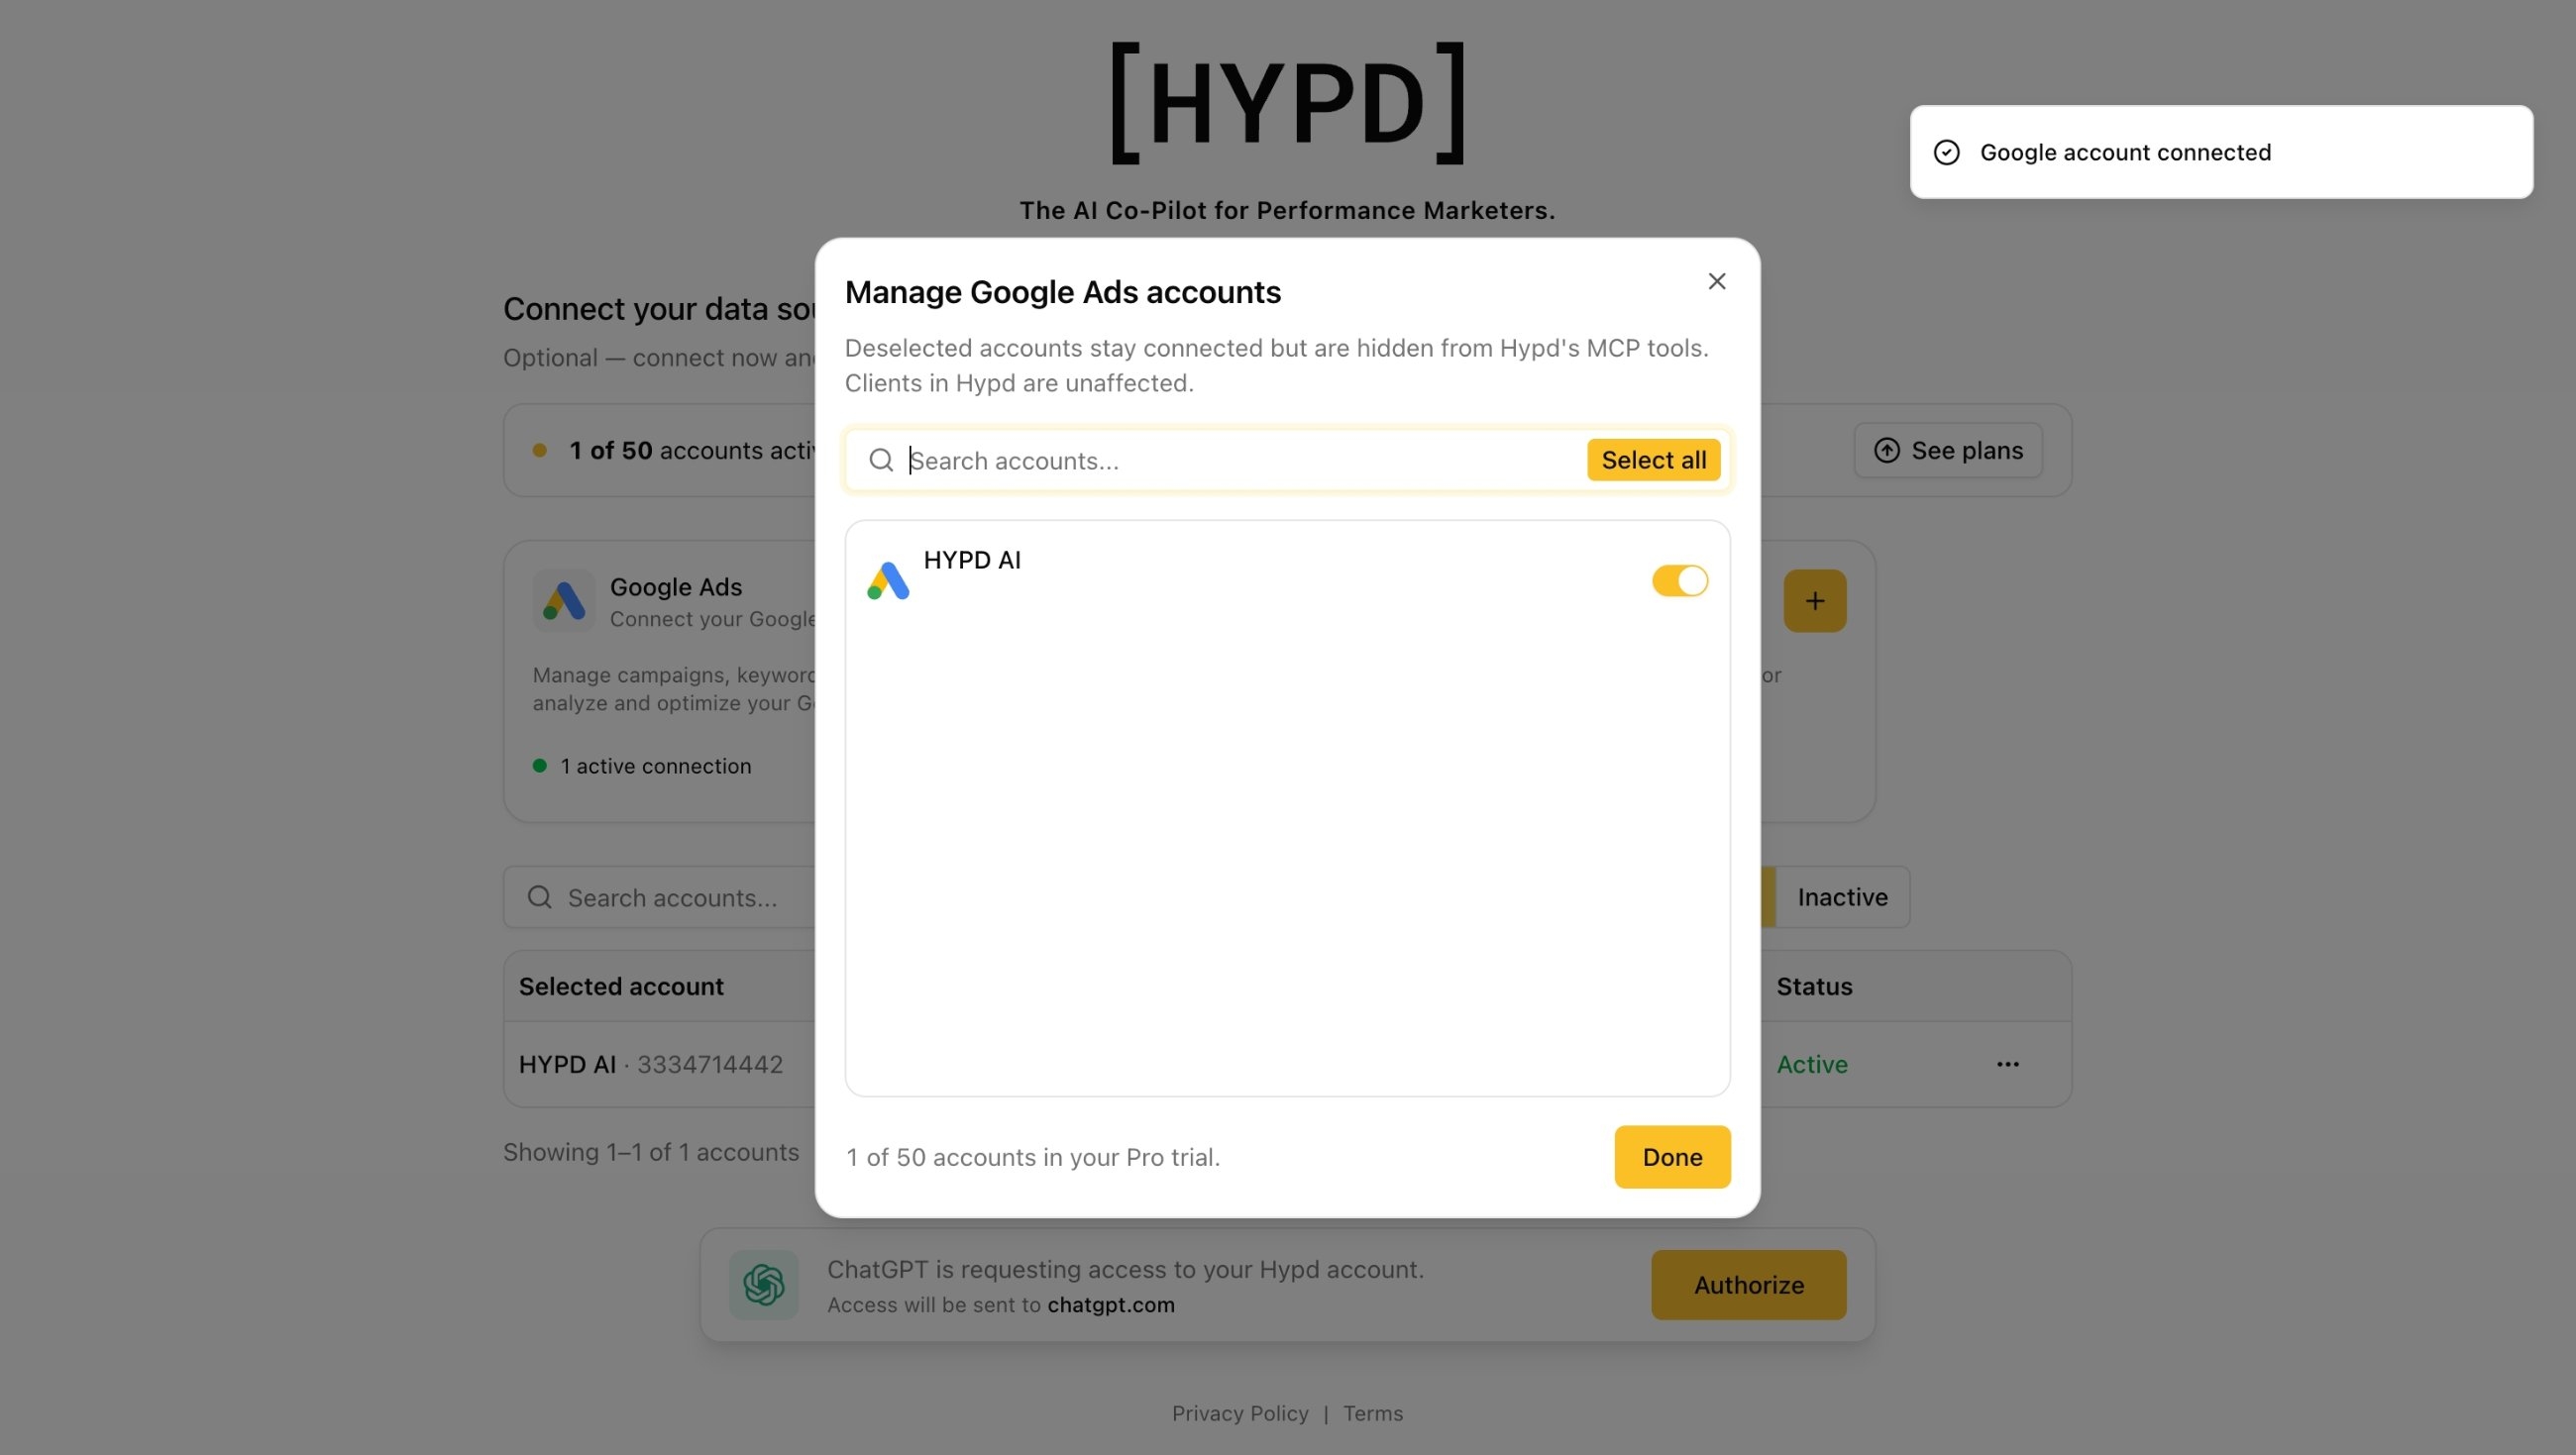Viewport: 2576px width, 1455px height.
Task: Click the Done button
Action: tap(1672, 1157)
